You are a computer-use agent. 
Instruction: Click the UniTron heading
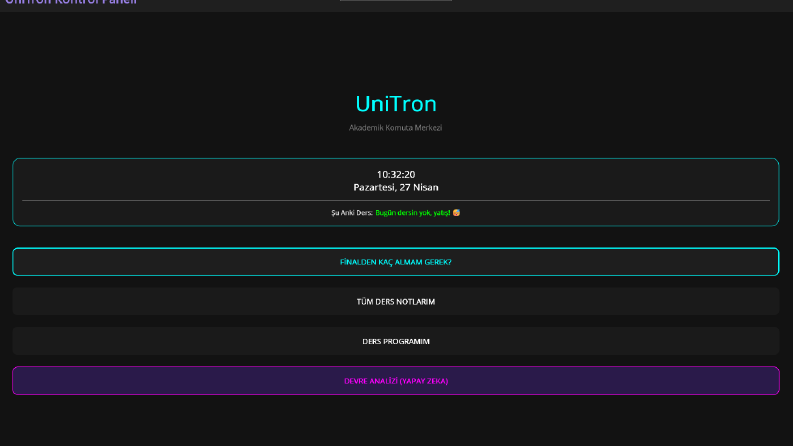tap(395, 104)
